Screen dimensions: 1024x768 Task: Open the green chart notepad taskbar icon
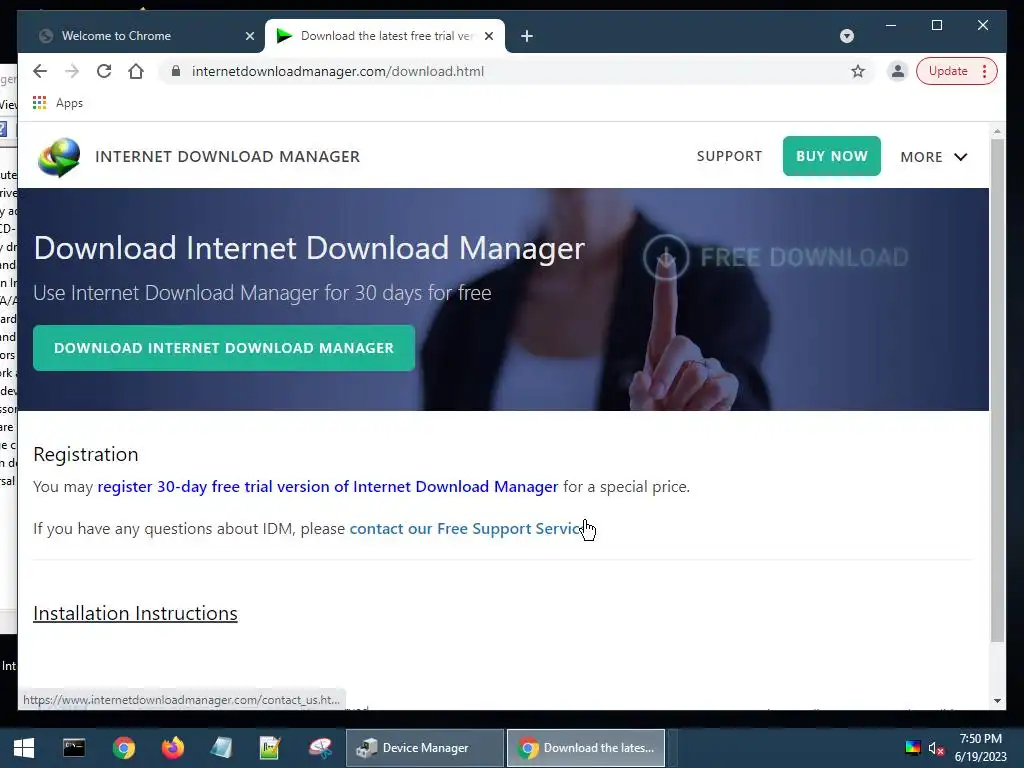[270, 748]
